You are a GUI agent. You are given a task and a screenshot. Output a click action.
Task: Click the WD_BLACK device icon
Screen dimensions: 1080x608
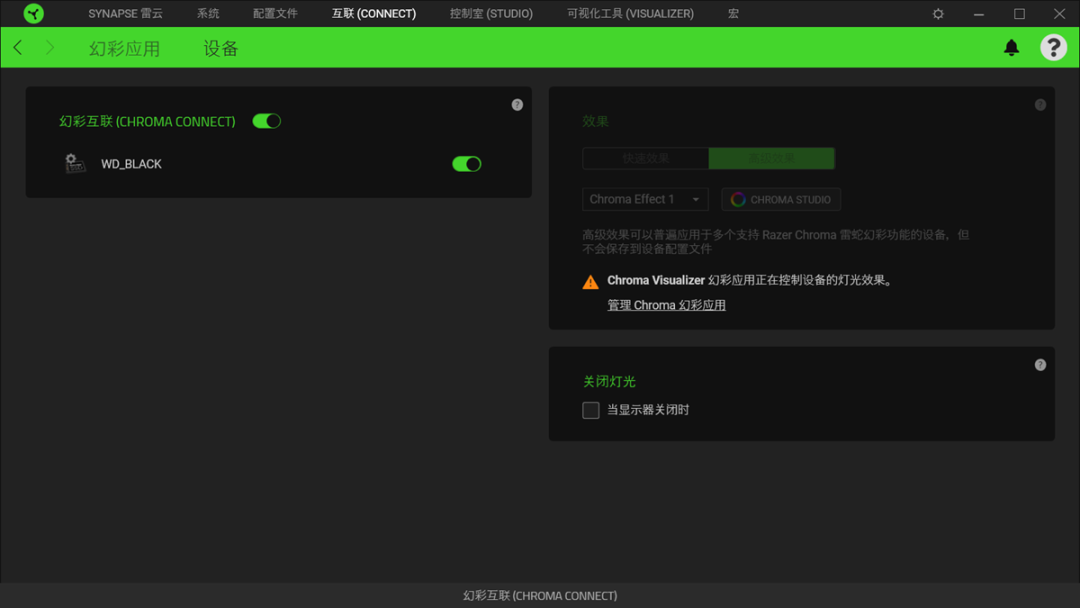(74, 163)
